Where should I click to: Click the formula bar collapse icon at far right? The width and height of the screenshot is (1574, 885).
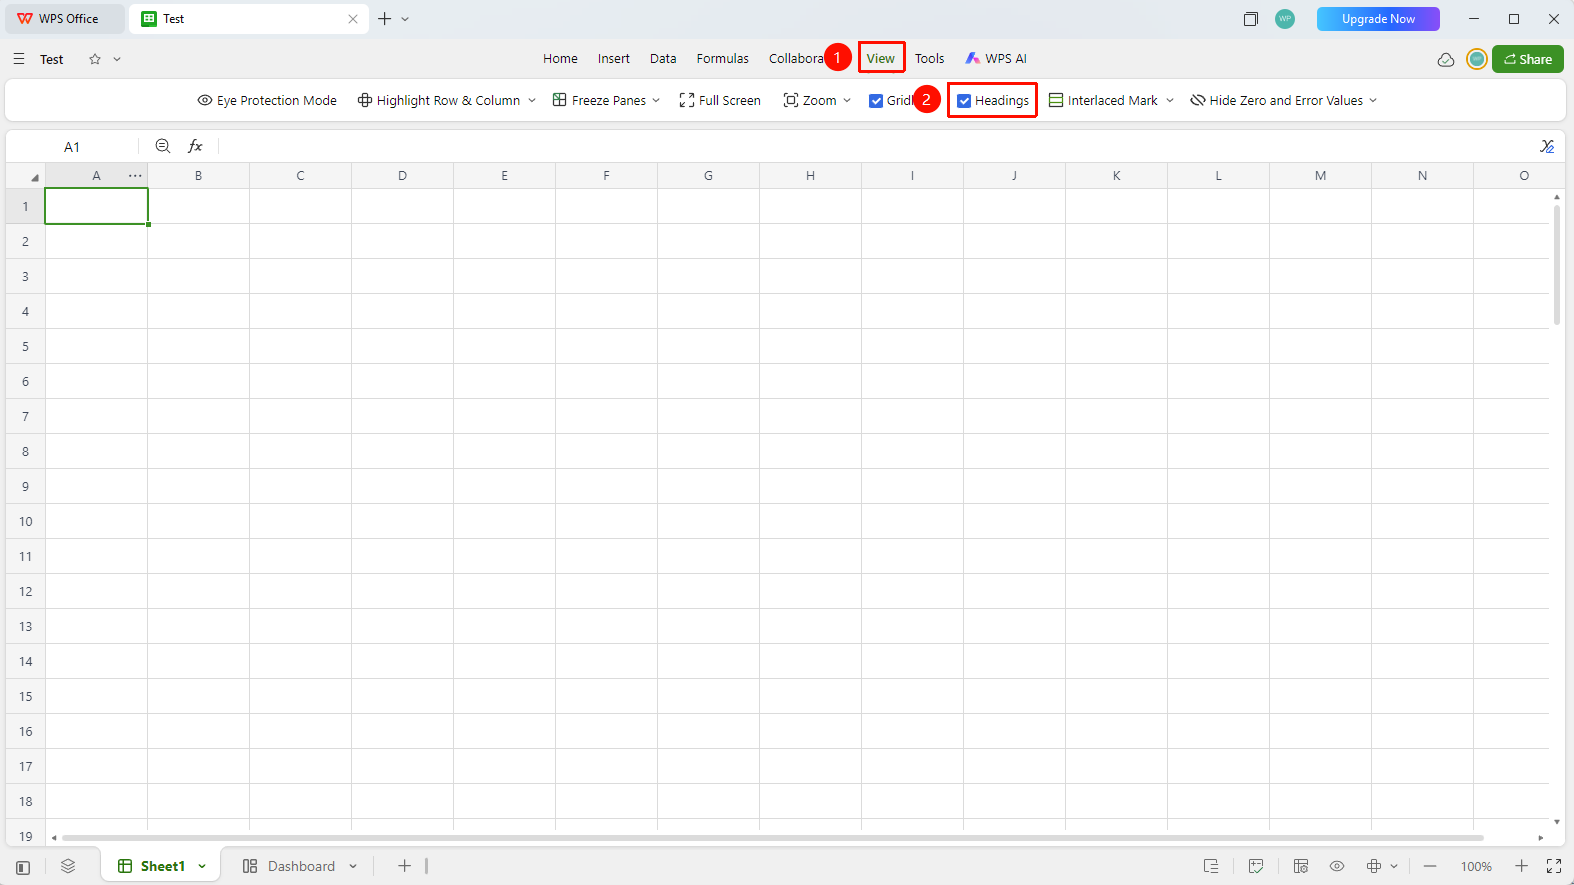pos(1547,146)
